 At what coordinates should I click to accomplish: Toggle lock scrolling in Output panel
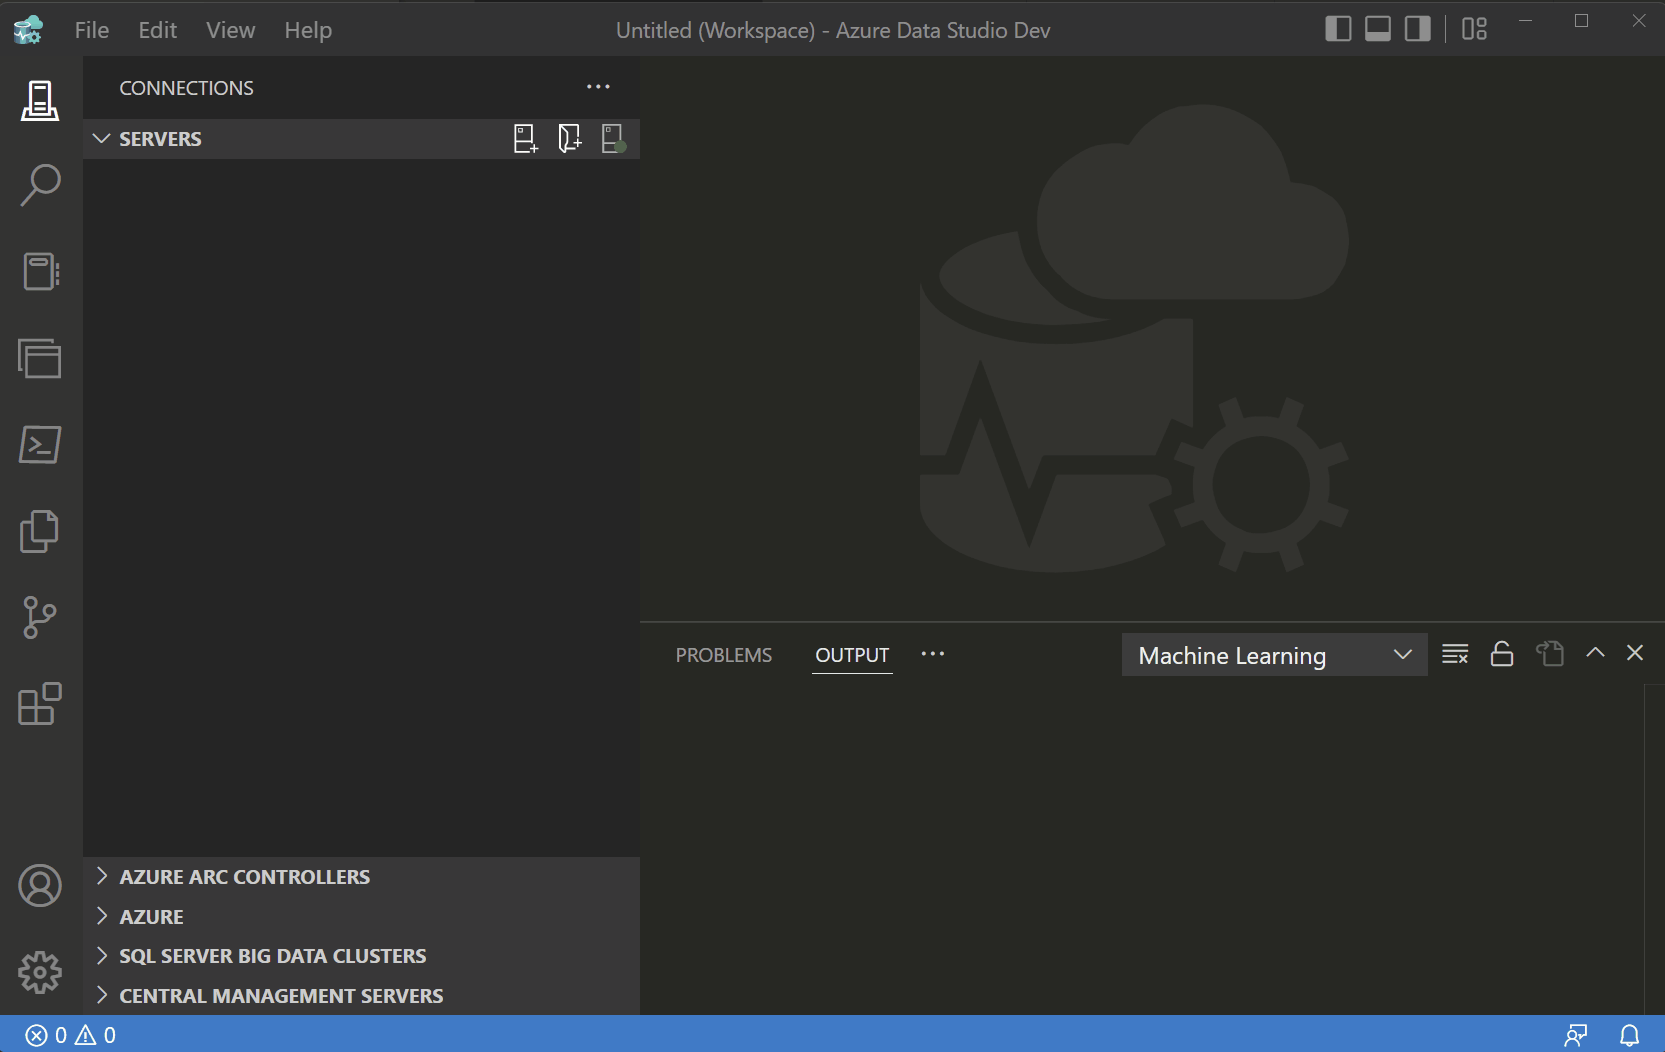(x=1502, y=654)
